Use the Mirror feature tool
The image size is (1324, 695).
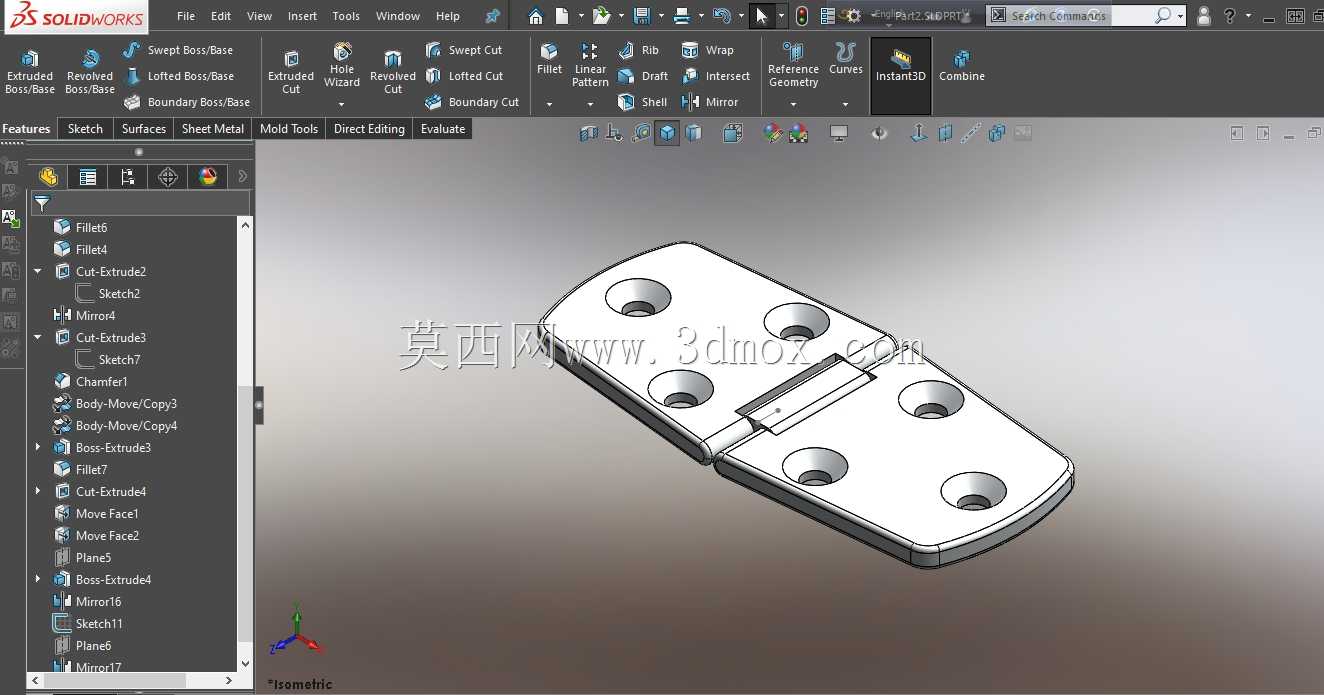[x=709, y=102]
